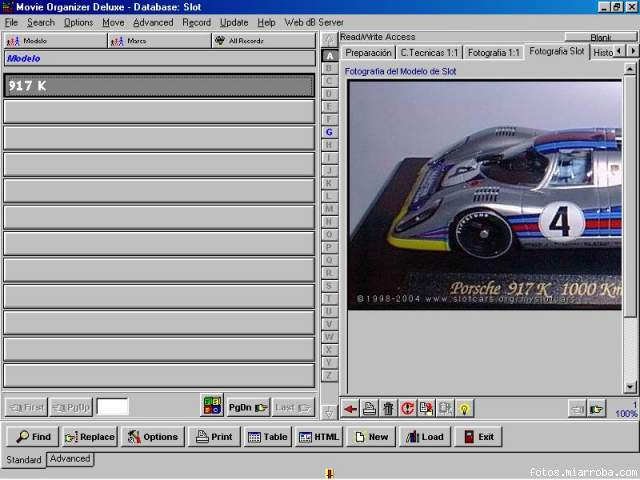The image size is (640, 480).
Task: Open the File menu
Action: click(11, 22)
